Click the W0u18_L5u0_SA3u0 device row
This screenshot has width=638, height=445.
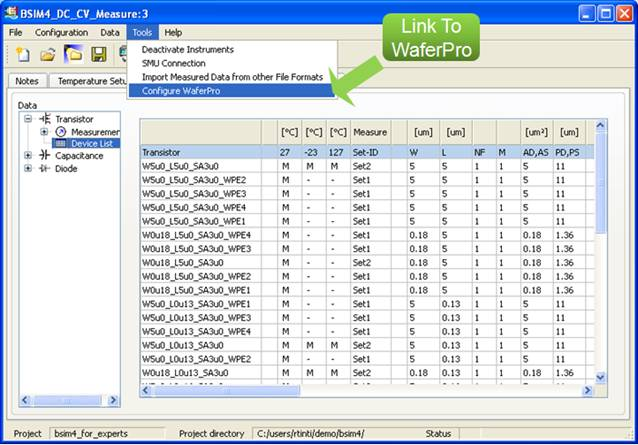(x=190, y=262)
